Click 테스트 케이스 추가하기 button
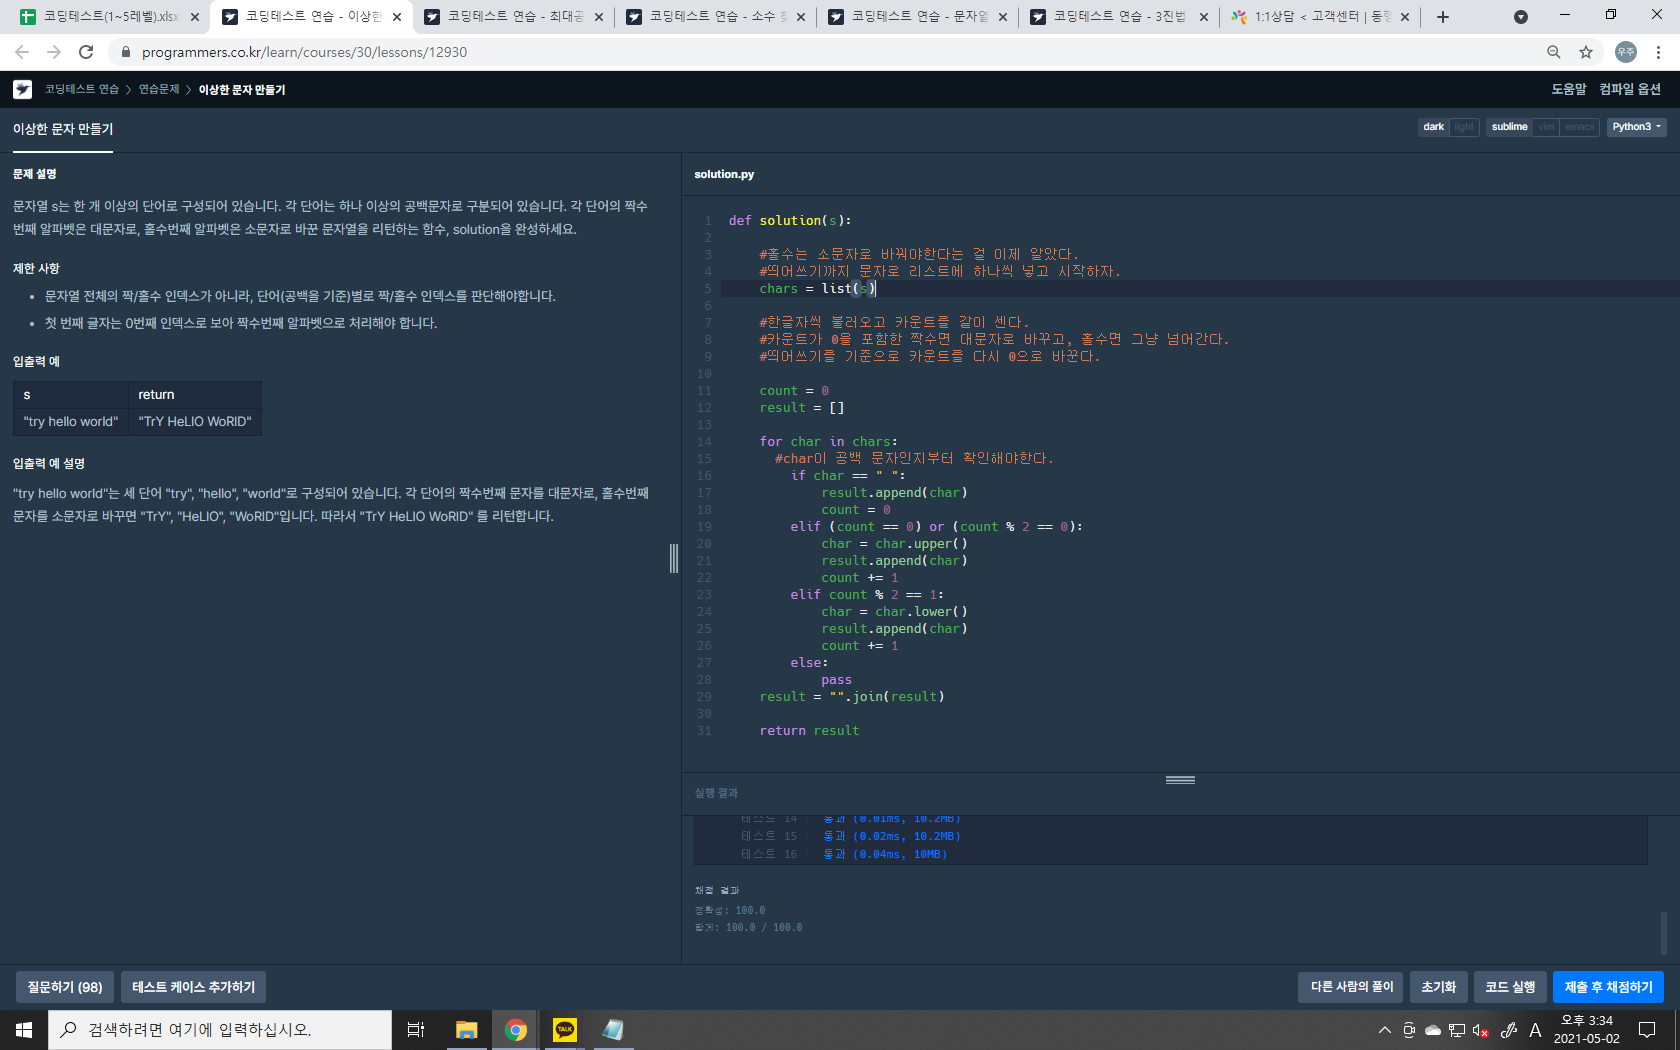This screenshot has width=1680, height=1050. tap(194, 987)
